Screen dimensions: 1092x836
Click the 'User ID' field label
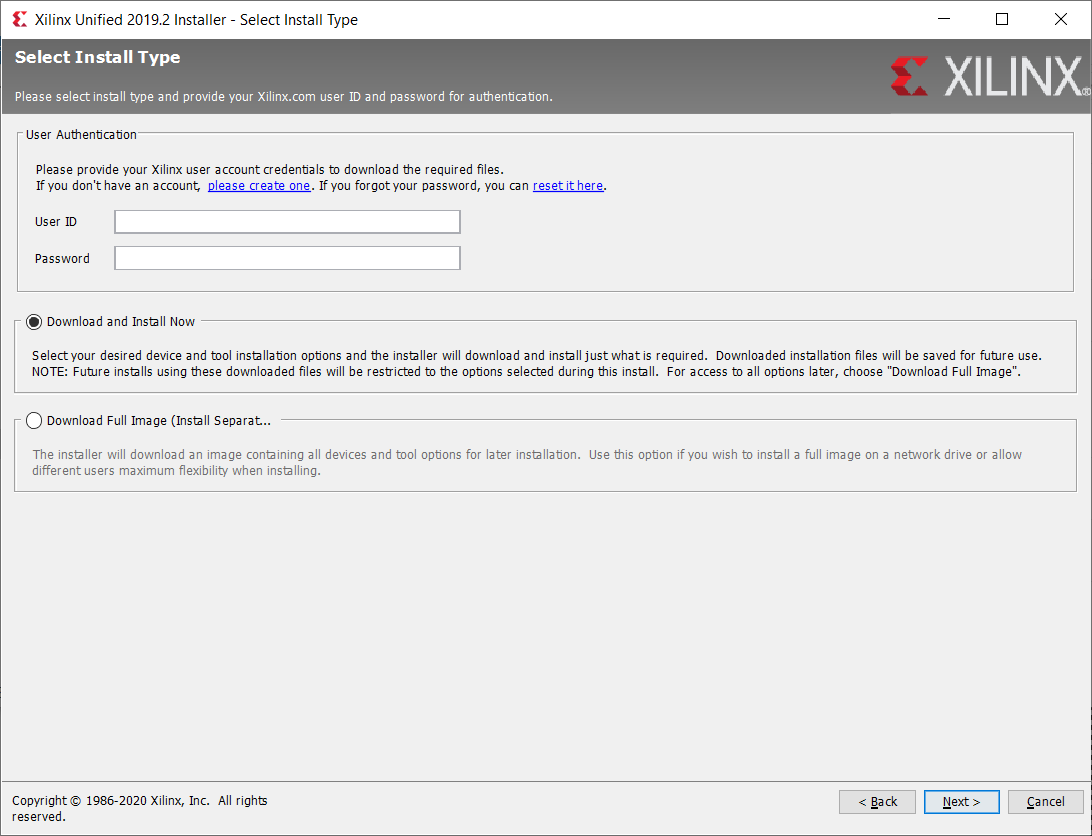[56, 222]
